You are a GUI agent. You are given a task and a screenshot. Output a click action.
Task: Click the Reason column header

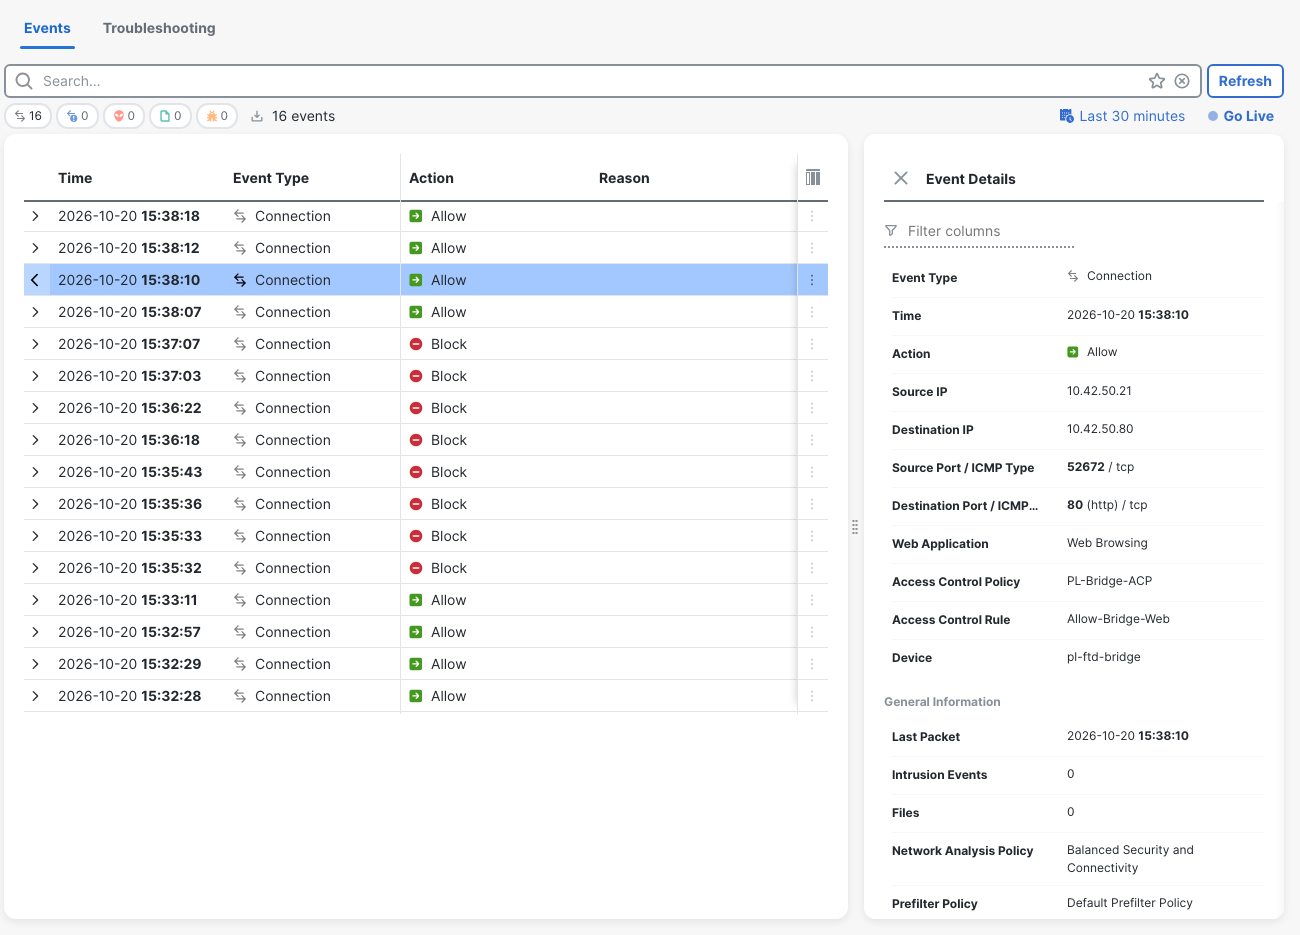[624, 178]
